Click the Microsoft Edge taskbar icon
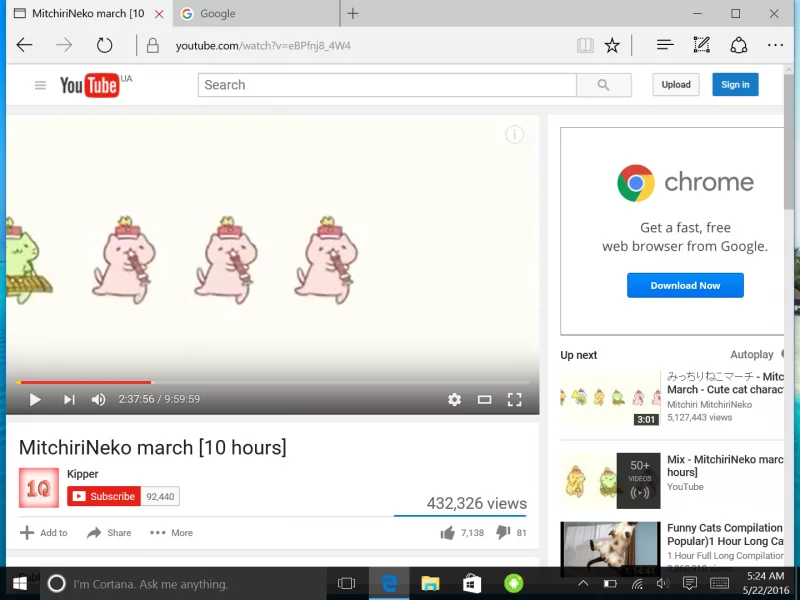The height and width of the screenshot is (600, 800). tap(389, 583)
